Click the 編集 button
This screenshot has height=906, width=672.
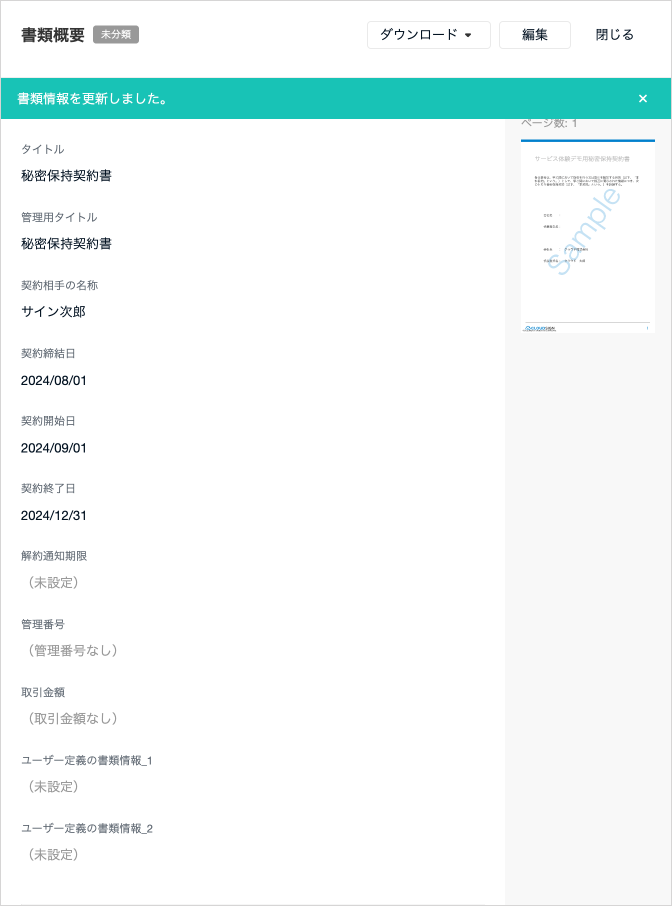pyautogui.click(x=534, y=35)
